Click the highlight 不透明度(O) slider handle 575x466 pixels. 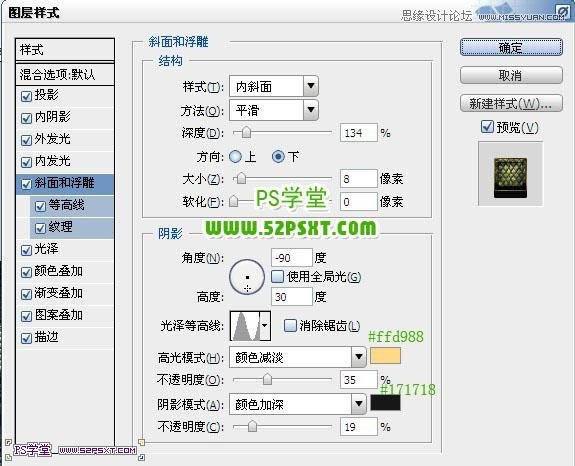pyautogui.click(x=267, y=379)
